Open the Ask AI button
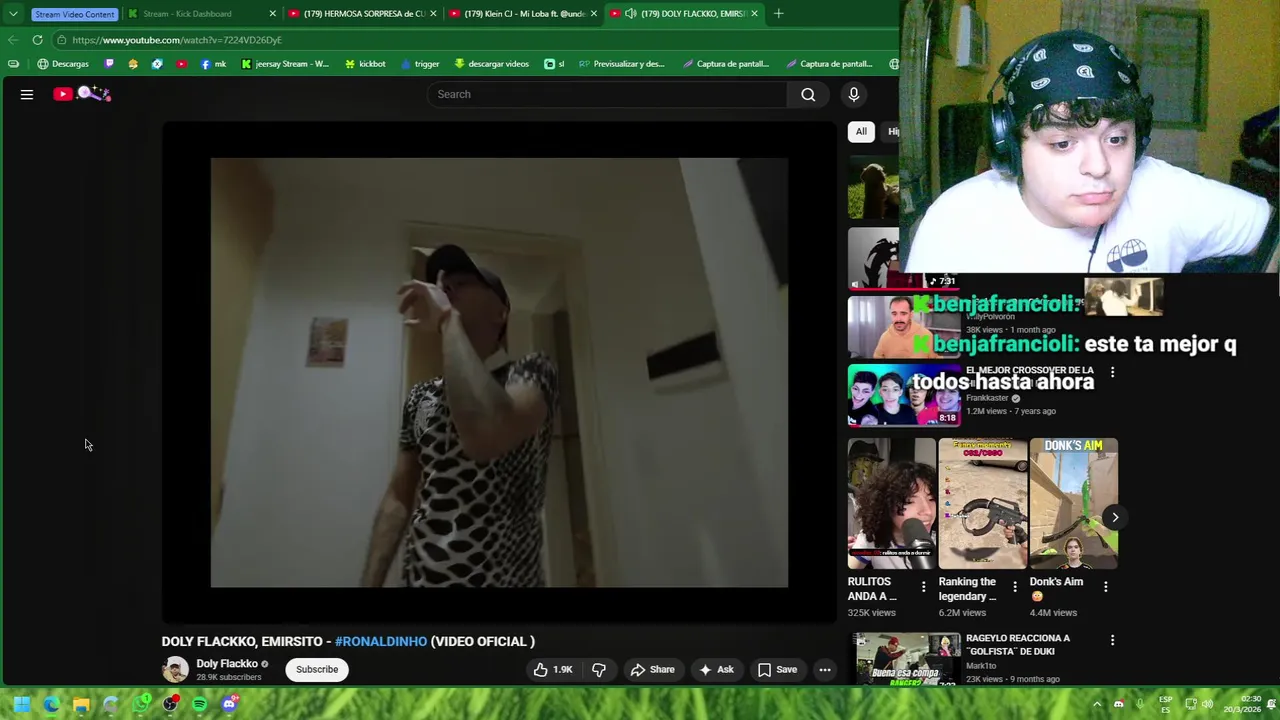The image size is (1280, 720). [x=716, y=670]
